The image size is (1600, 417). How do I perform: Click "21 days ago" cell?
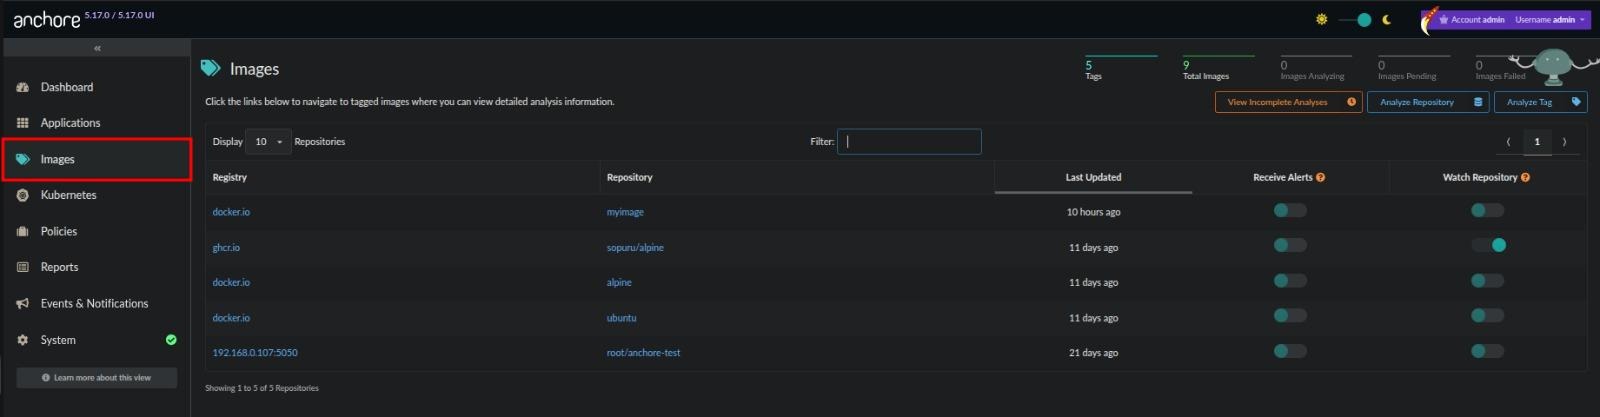click(x=1093, y=353)
